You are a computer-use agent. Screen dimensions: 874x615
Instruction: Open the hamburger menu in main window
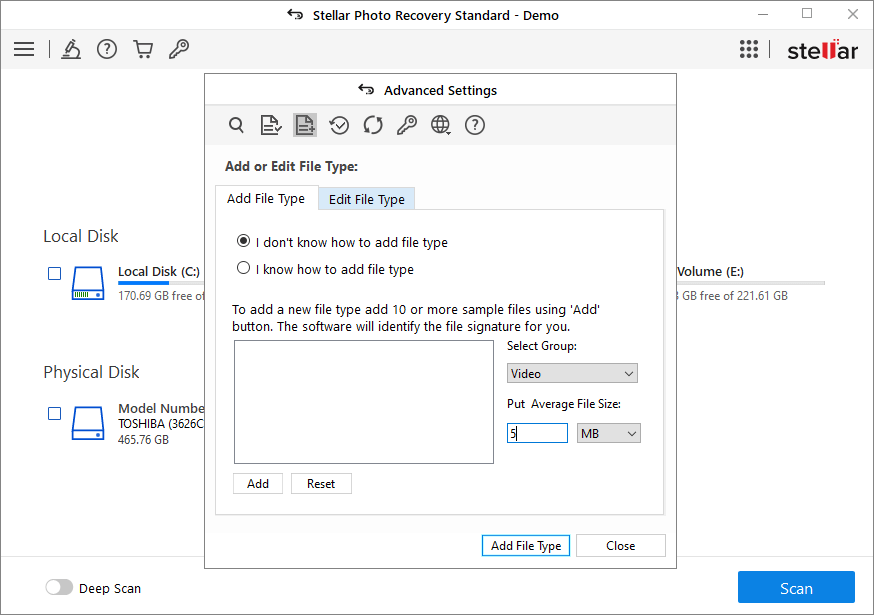tap(24, 49)
